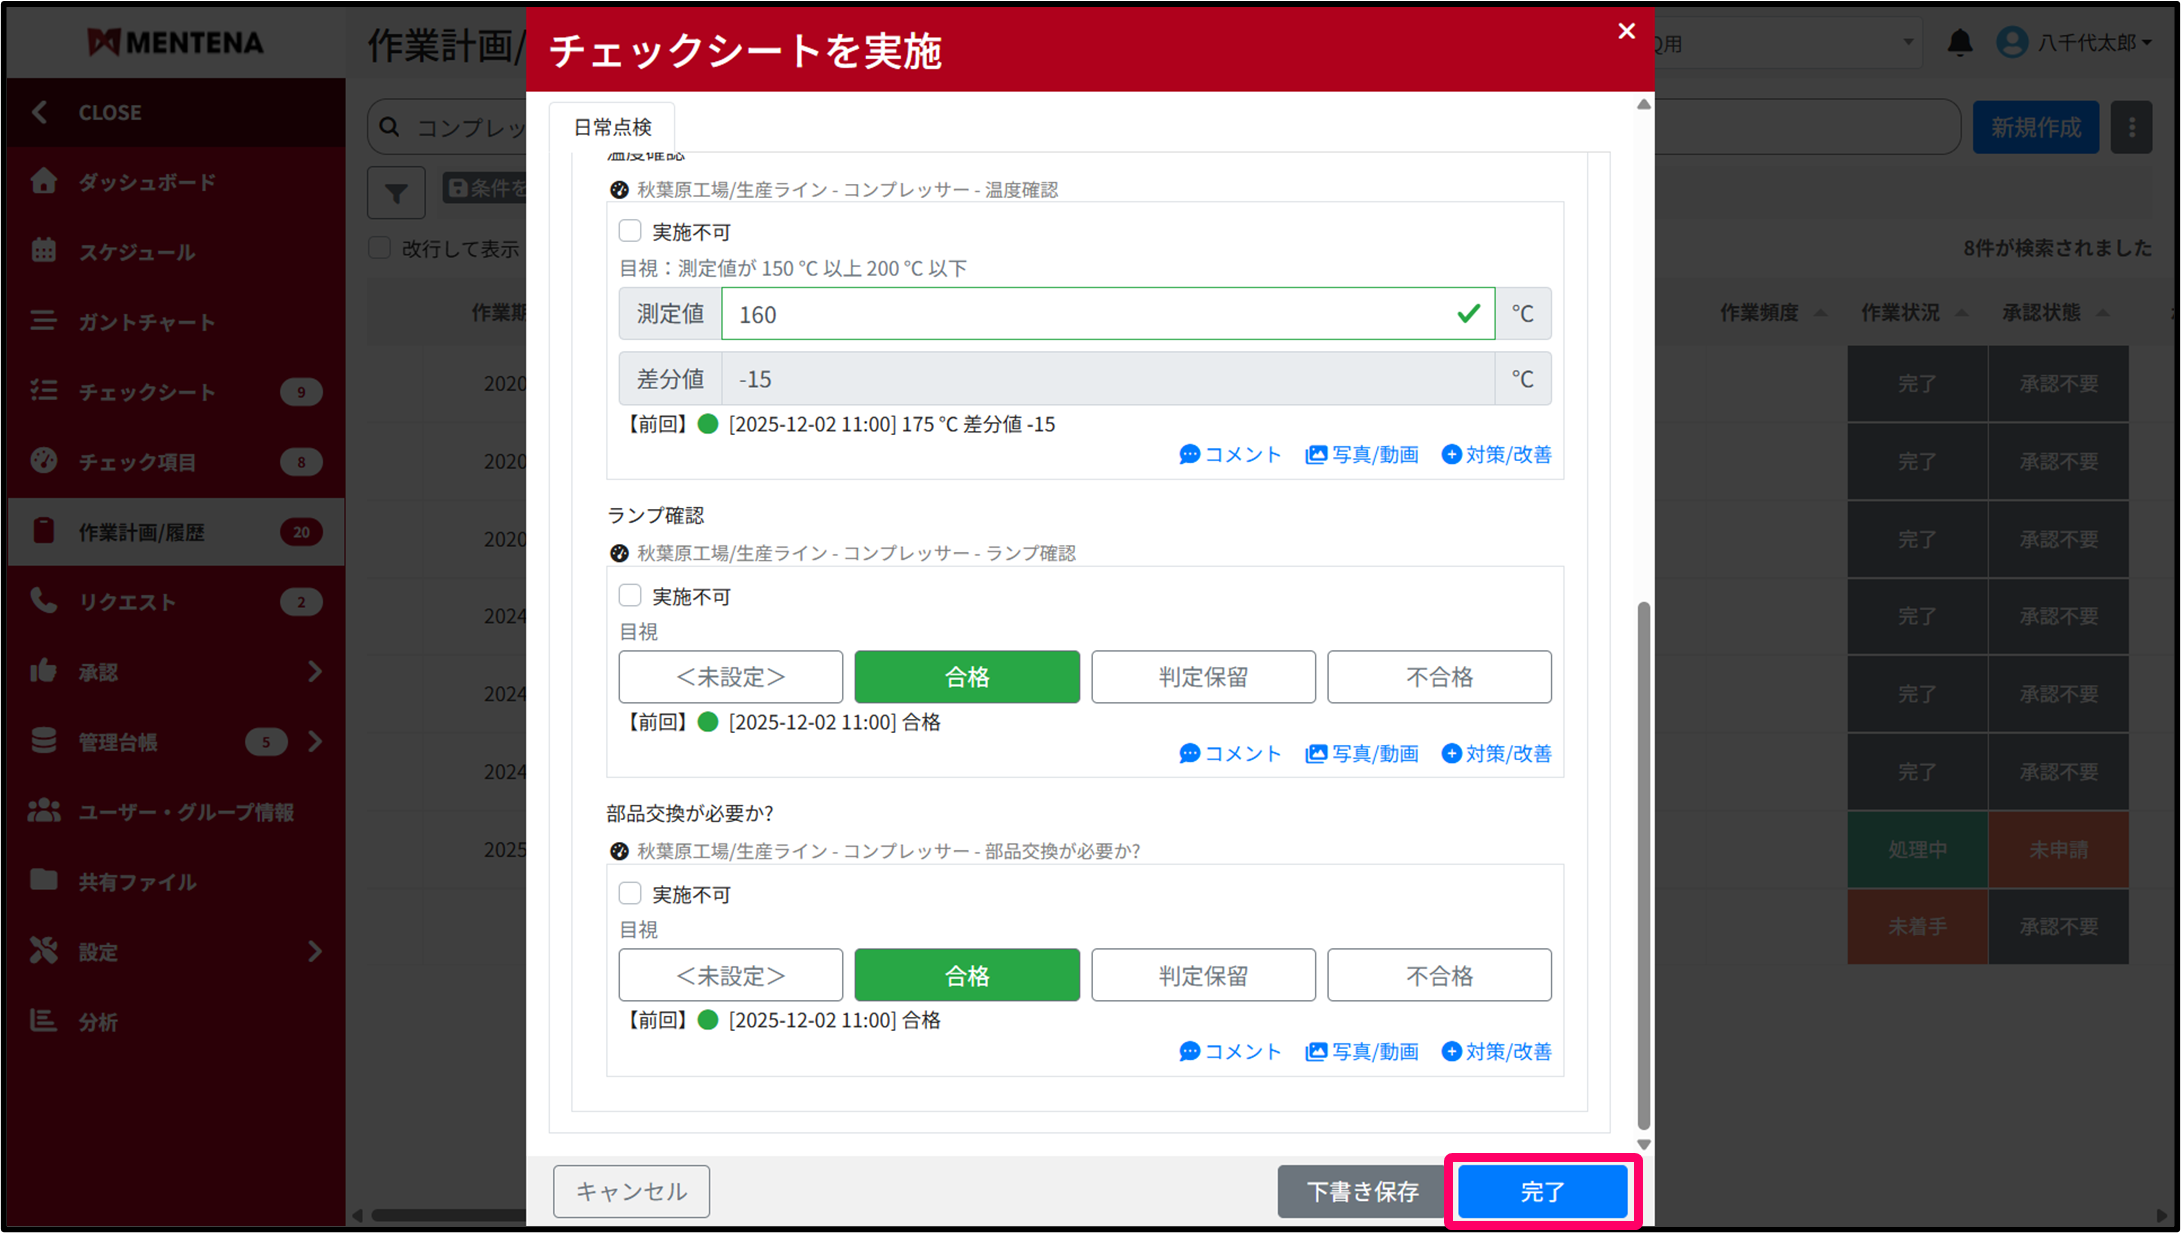Attach 写真/動画 to ランプ確認 item
The width and height of the screenshot is (2181, 1233).
click(x=1361, y=754)
